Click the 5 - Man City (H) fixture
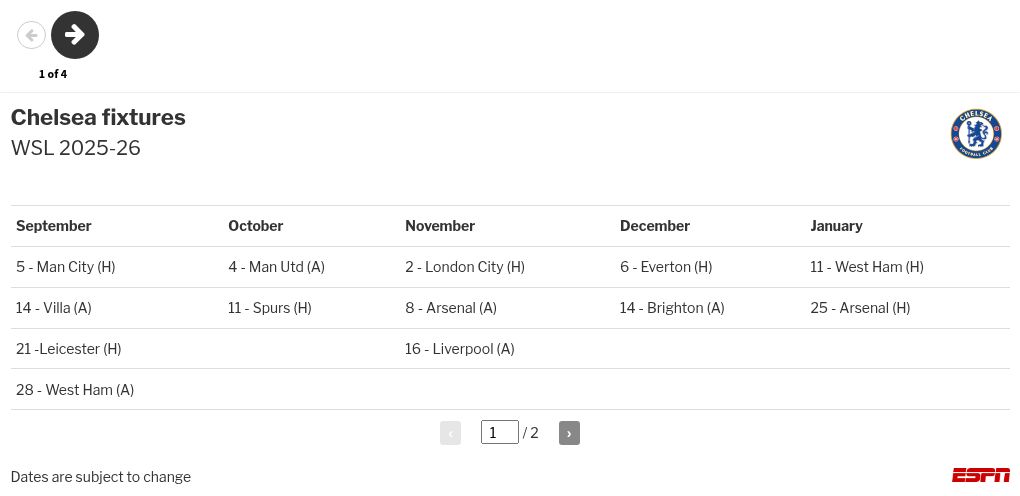 click(66, 267)
